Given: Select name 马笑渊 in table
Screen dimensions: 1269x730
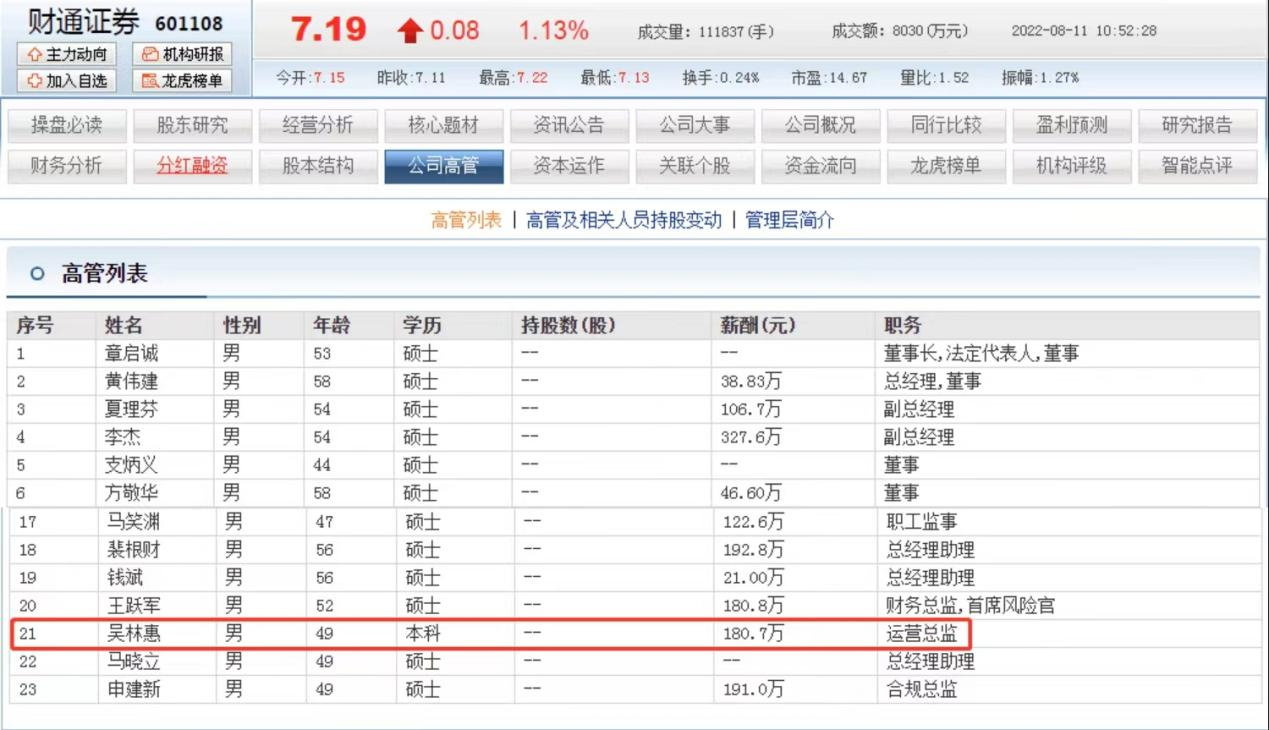Looking at the screenshot, I should (x=134, y=522).
